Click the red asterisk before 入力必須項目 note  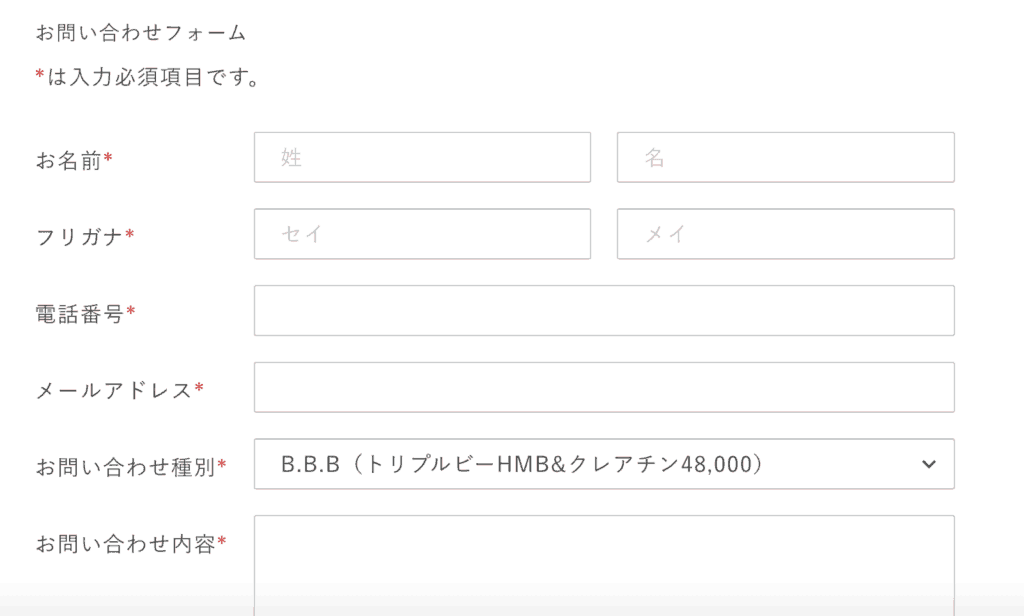pyautogui.click(x=40, y=76)
